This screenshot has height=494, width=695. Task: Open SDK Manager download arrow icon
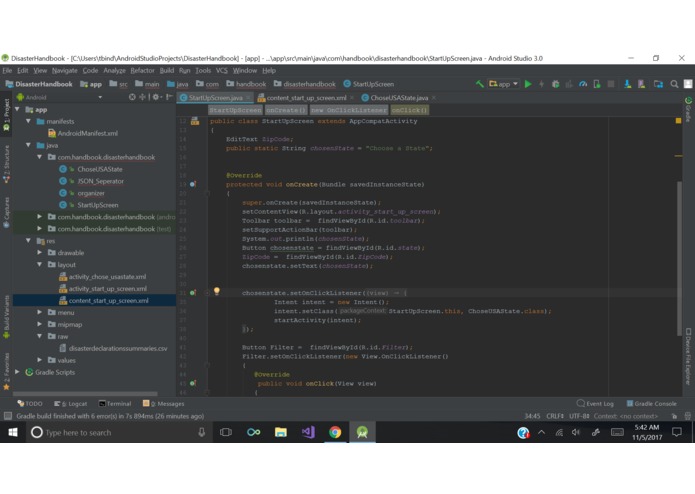coord(628,84)
